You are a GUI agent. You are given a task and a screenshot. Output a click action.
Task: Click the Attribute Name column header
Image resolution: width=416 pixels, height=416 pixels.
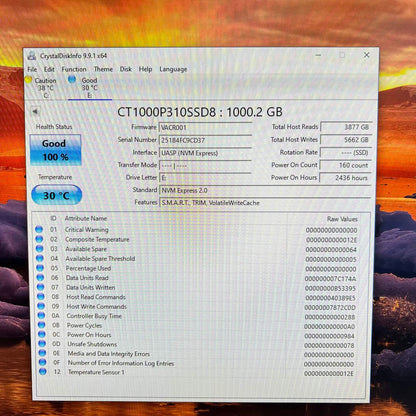coord(86,218)
